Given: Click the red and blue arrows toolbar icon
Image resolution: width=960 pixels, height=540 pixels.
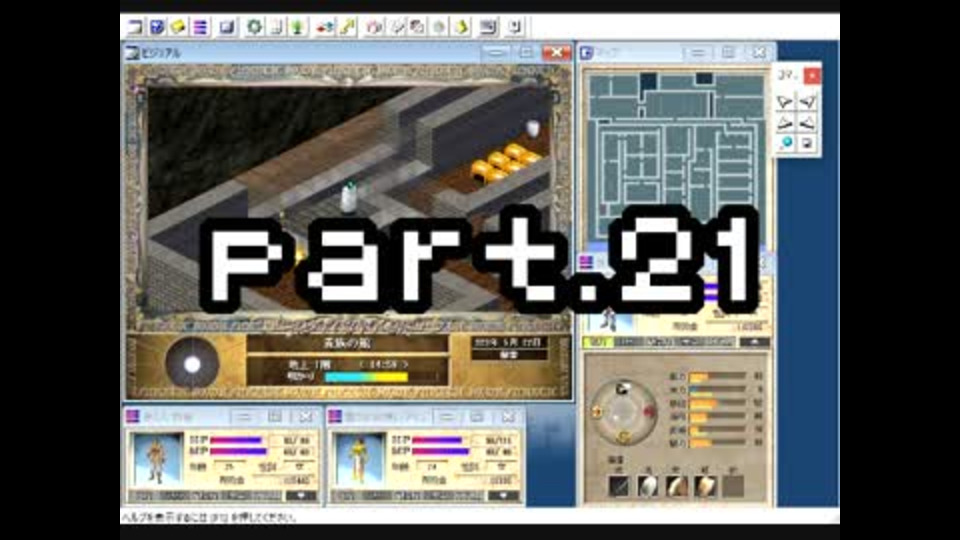Looking at the screenshot, I should click(x=324, y=27).
